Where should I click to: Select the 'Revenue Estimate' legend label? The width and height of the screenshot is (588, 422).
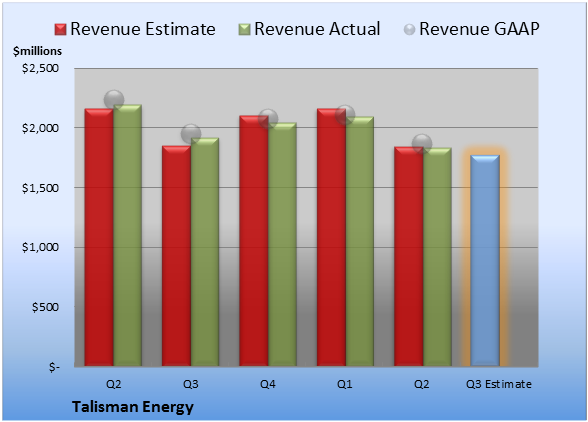coord(143,29)
